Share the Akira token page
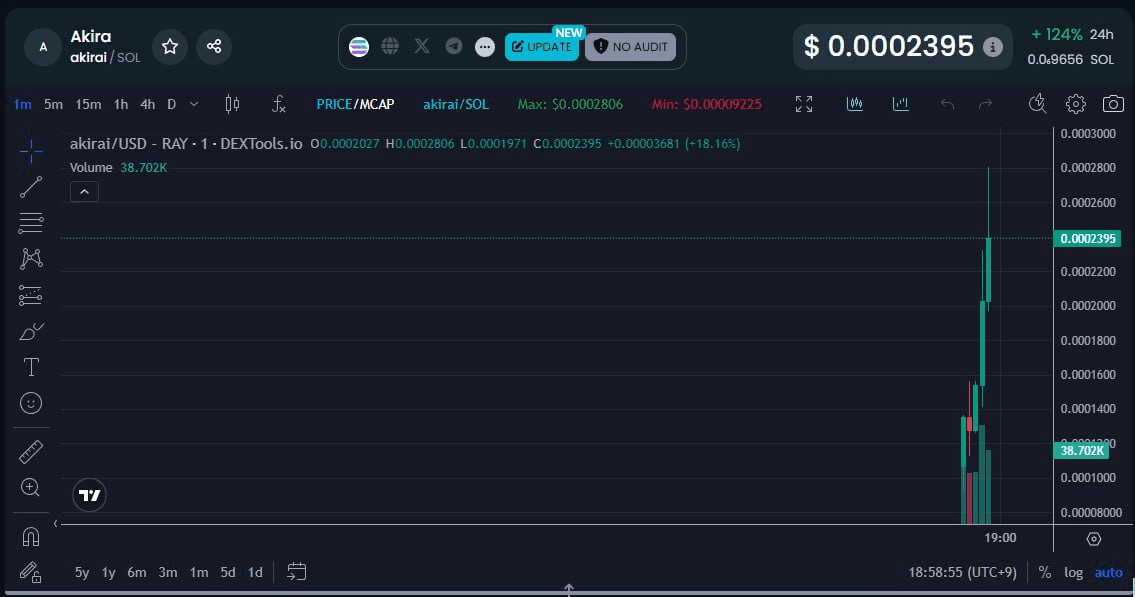This screenshot has height=597, width=1135. tap(214, 46)
